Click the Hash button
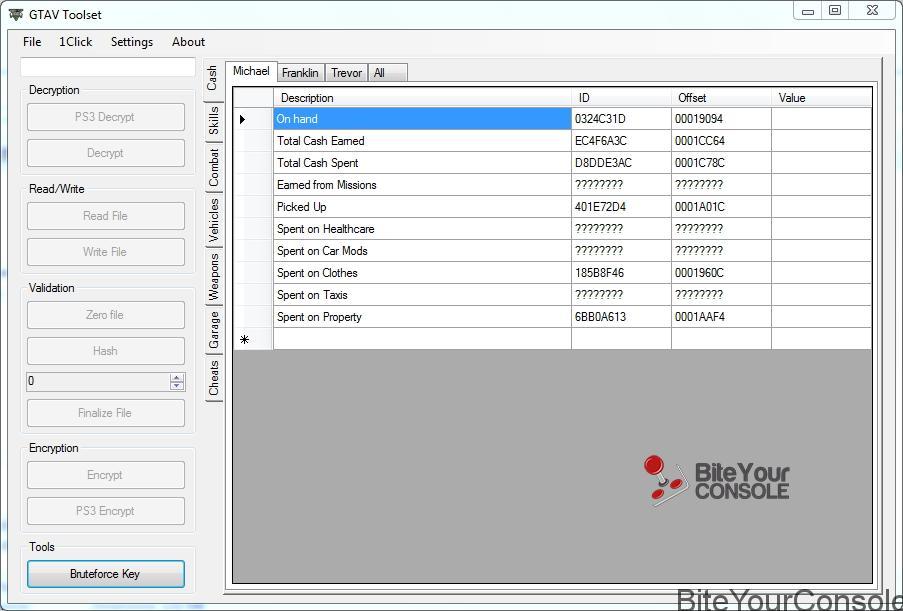Viewport: 903px width, 611px height. [105, 351]
